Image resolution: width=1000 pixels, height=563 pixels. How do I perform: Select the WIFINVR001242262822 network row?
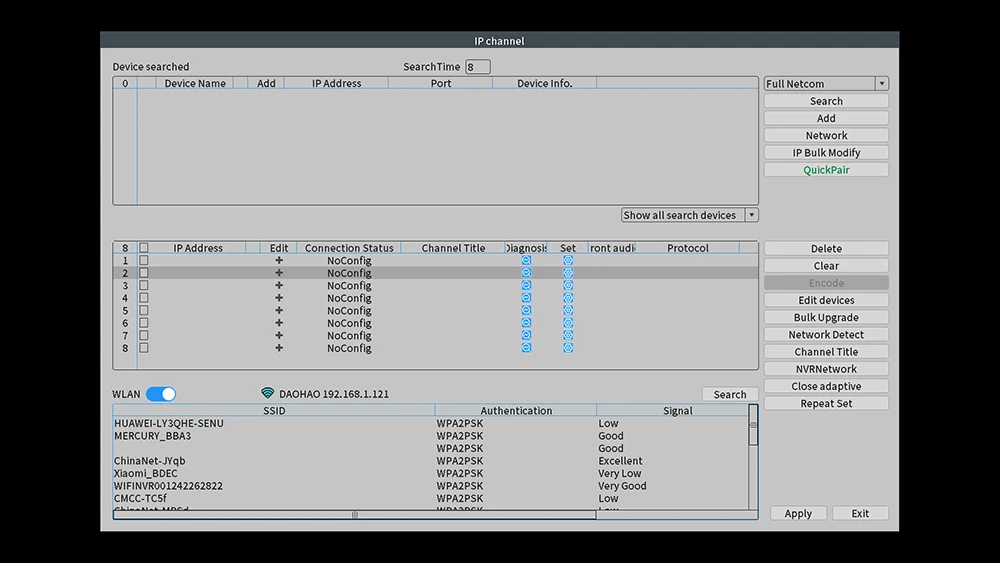pyautogui.click(x=430, y=486)
